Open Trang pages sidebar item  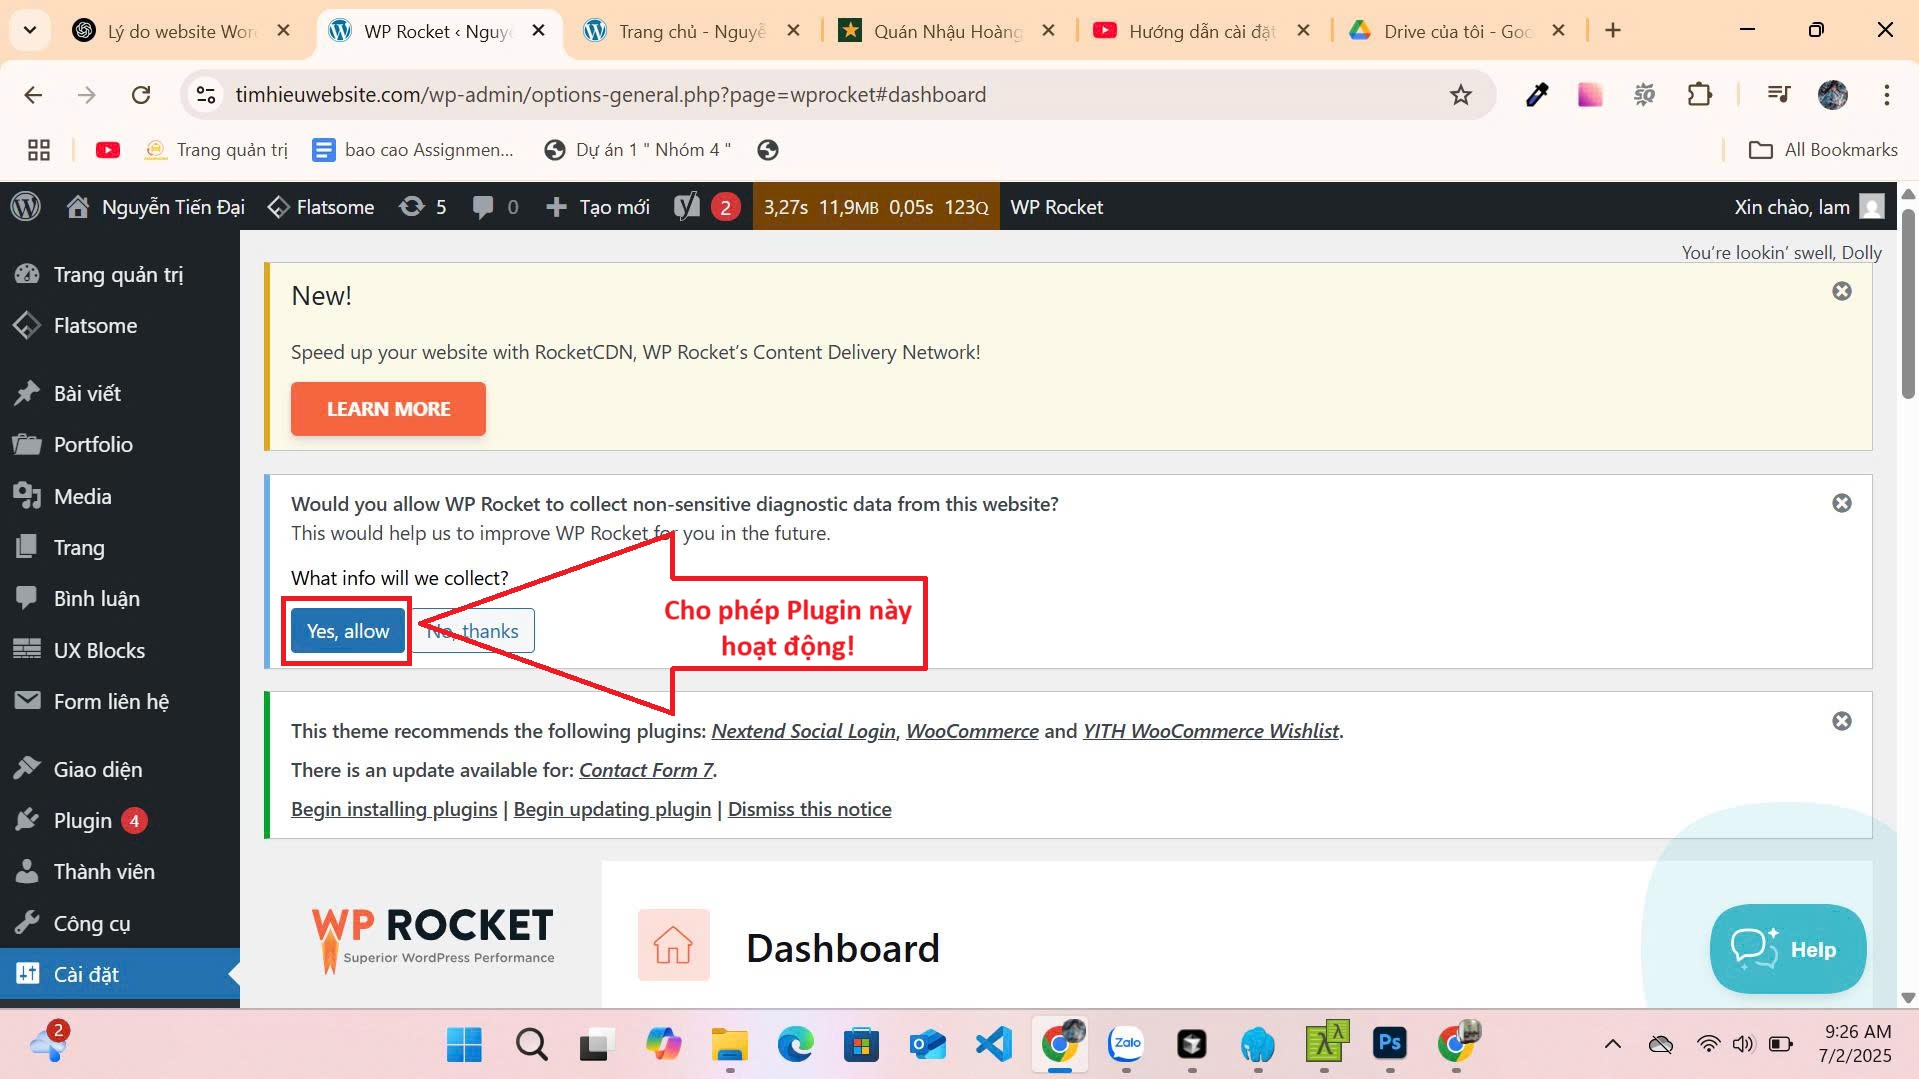[119, 547]
